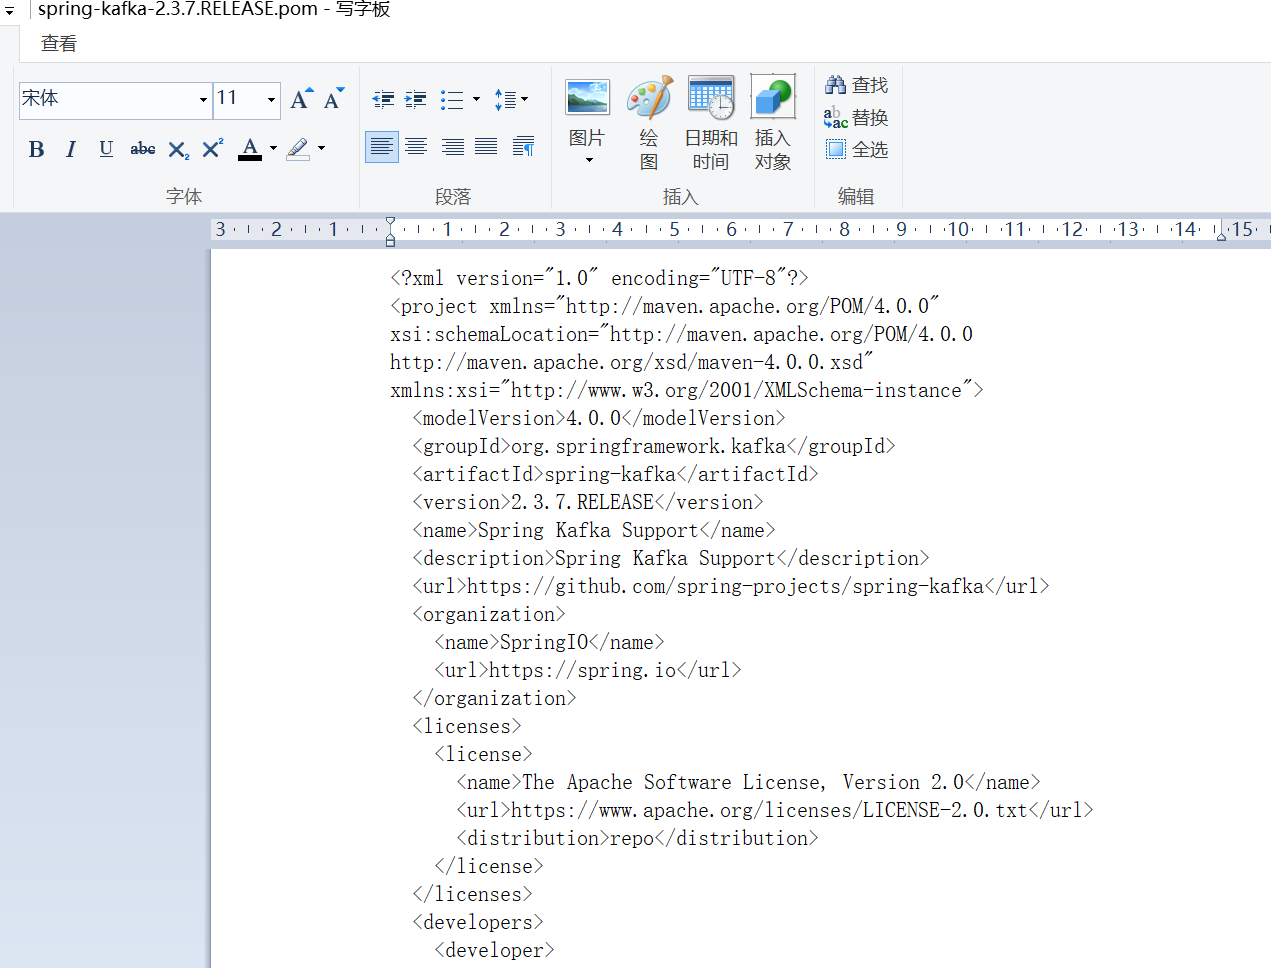
Task: Insert an object (插入对象)
Action: tap(772, 122)
